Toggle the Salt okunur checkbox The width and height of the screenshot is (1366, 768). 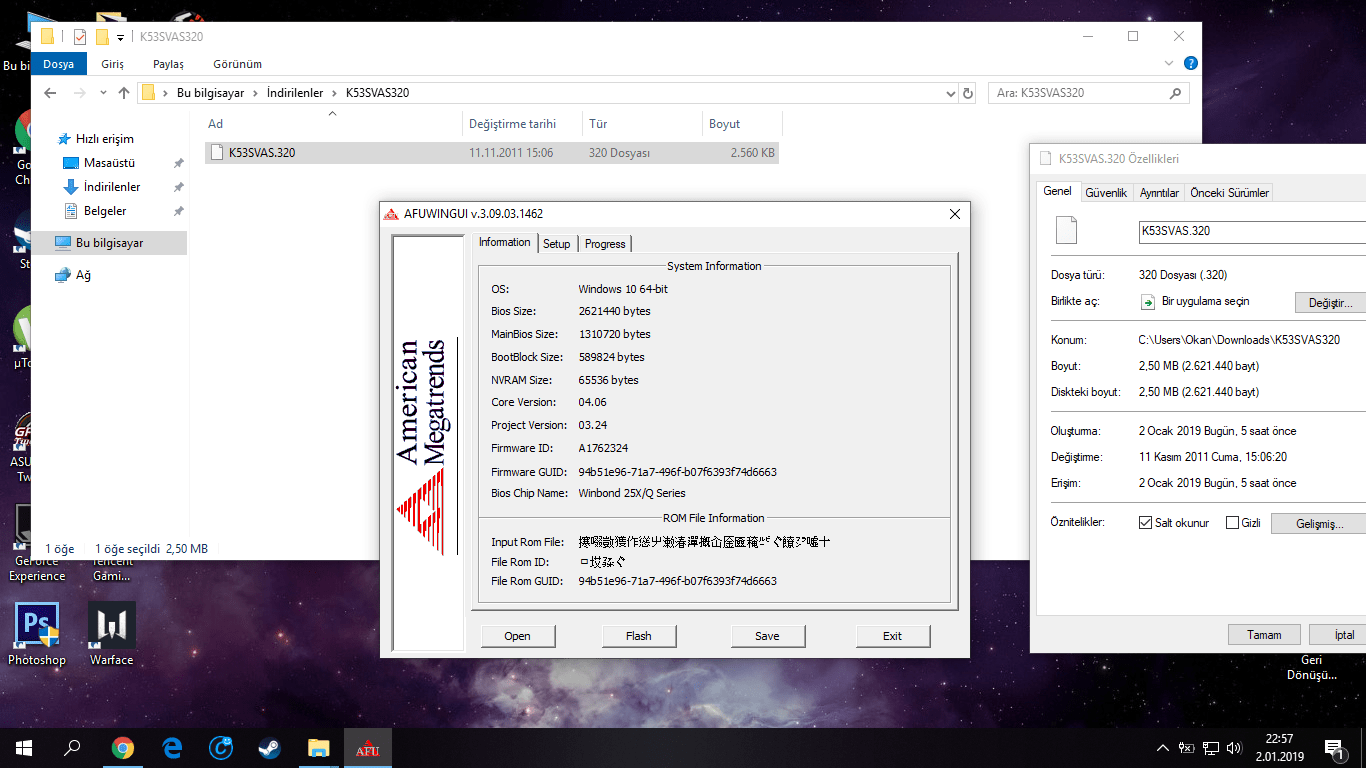[x=1146, y=523]
